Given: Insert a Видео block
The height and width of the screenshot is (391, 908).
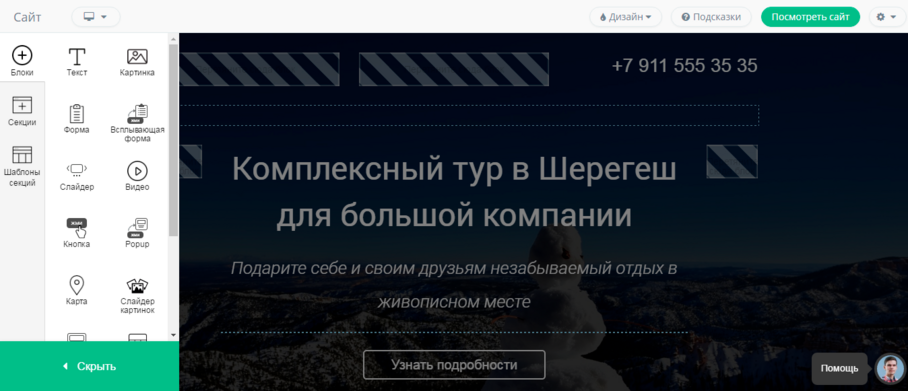Looking at the screenshot, I should pyautogui.click(x=137, y=177).
